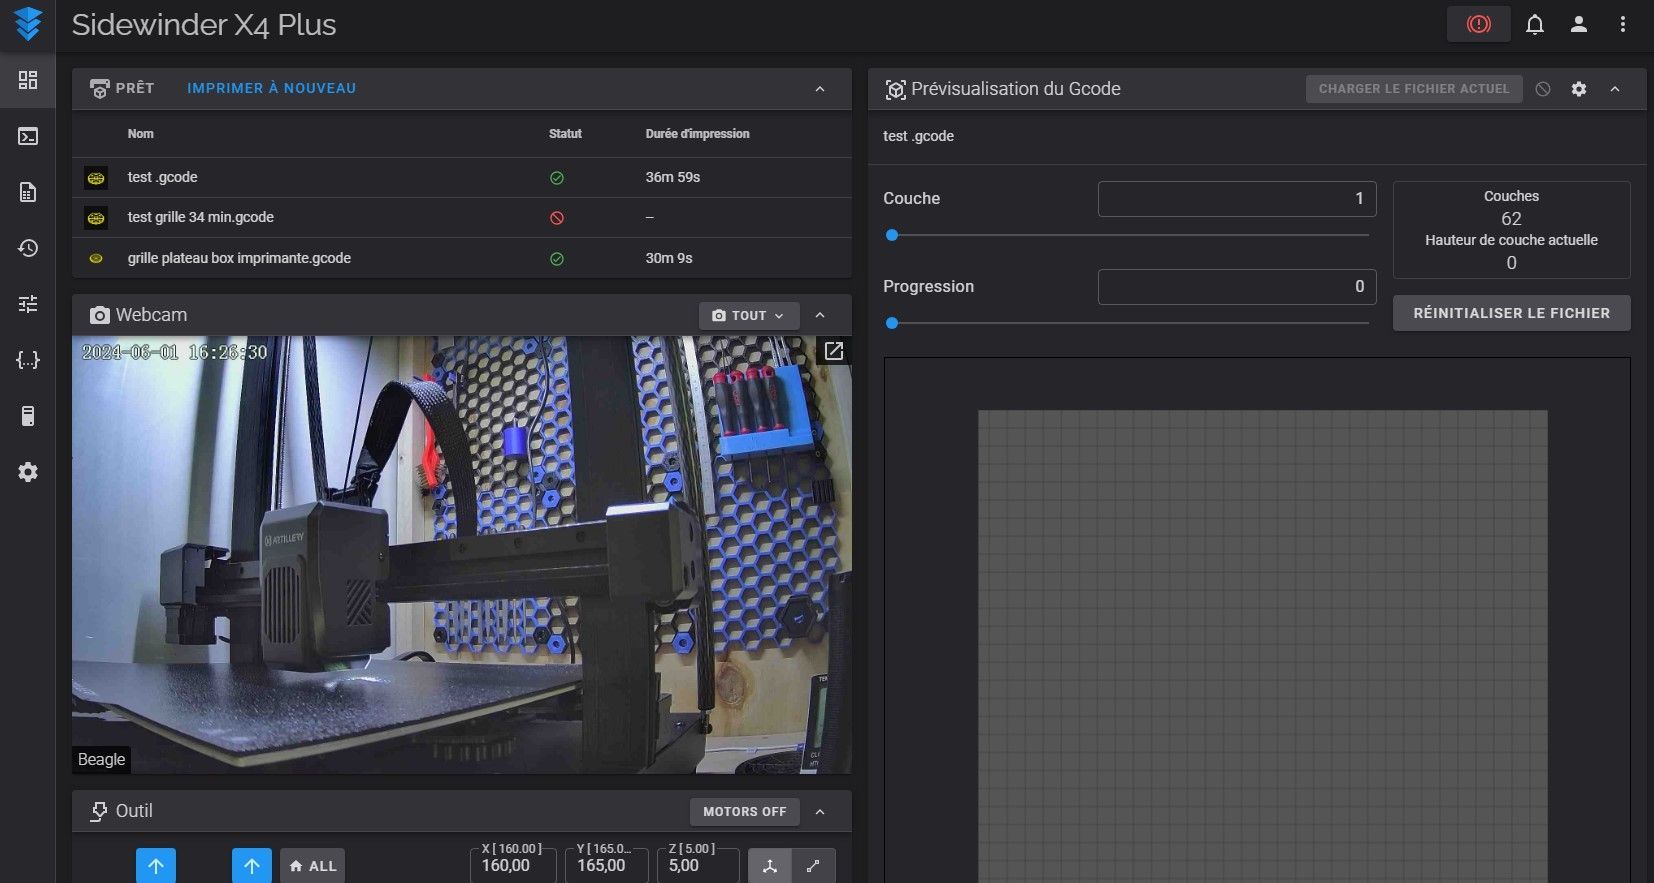This screenshot has height=883, width=1654.
Task: Open the curly braces configuration icon
Action: tap(28, 360)
